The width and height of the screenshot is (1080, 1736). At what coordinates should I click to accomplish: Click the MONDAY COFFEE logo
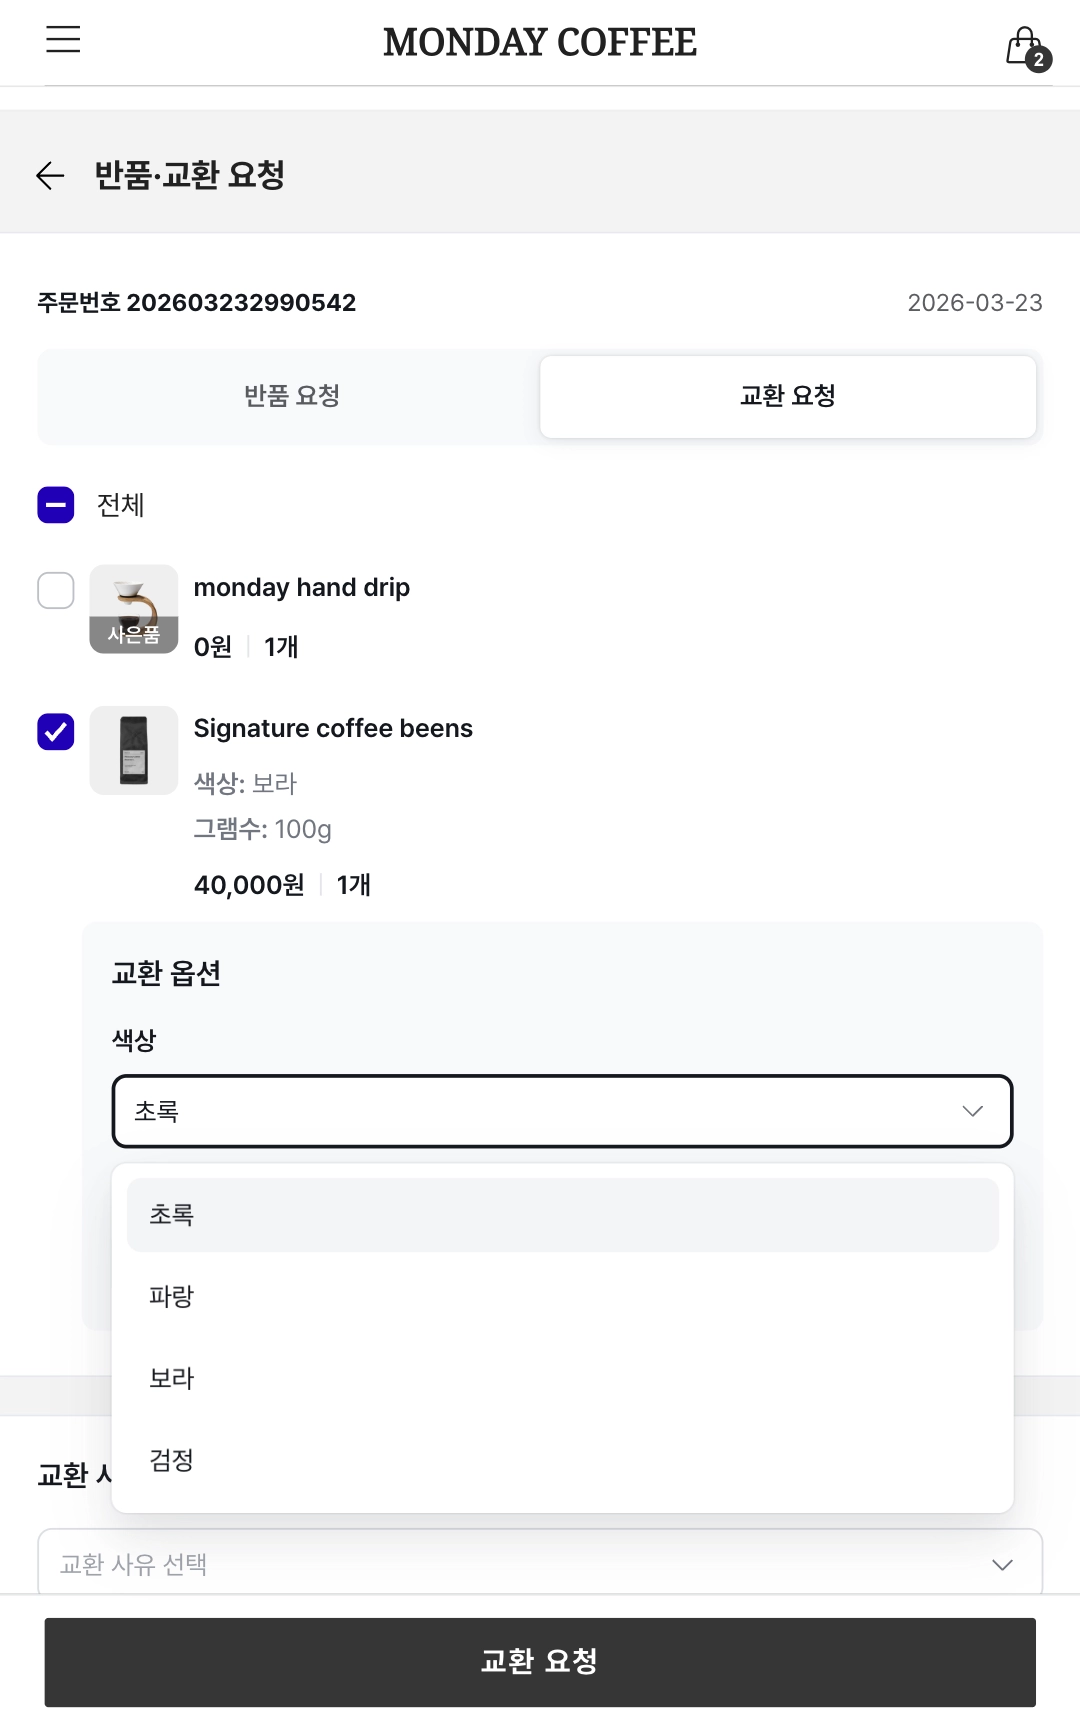coord(540,42)
